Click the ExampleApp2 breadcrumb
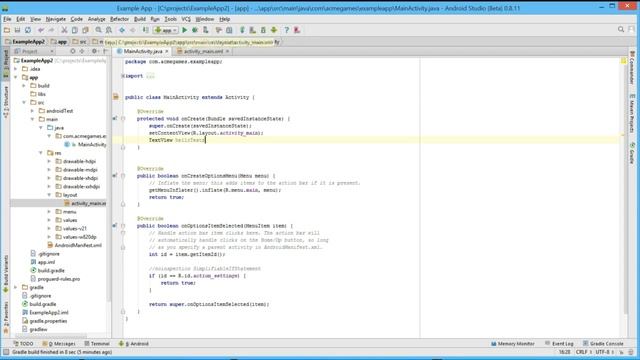The width and height of the screenshot is (640, 360). pyautogui.click(x=24, y=42)
